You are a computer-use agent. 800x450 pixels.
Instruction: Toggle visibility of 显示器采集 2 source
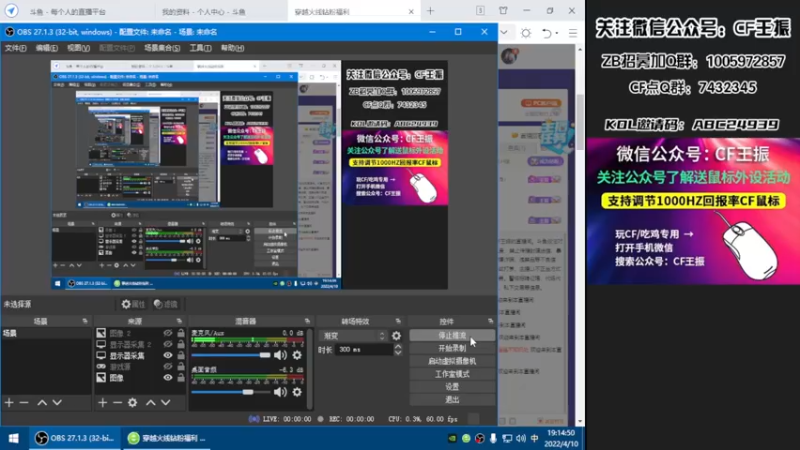[168, 344]
